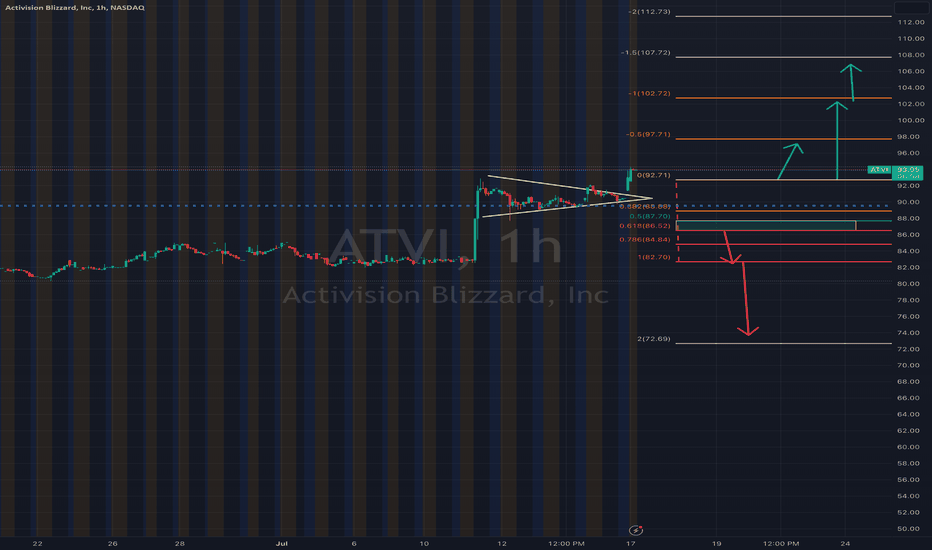The height and width of the screenshot is (550, 932).
Task: Click the lightning bolt events icon
Action: tap(635, 530)
